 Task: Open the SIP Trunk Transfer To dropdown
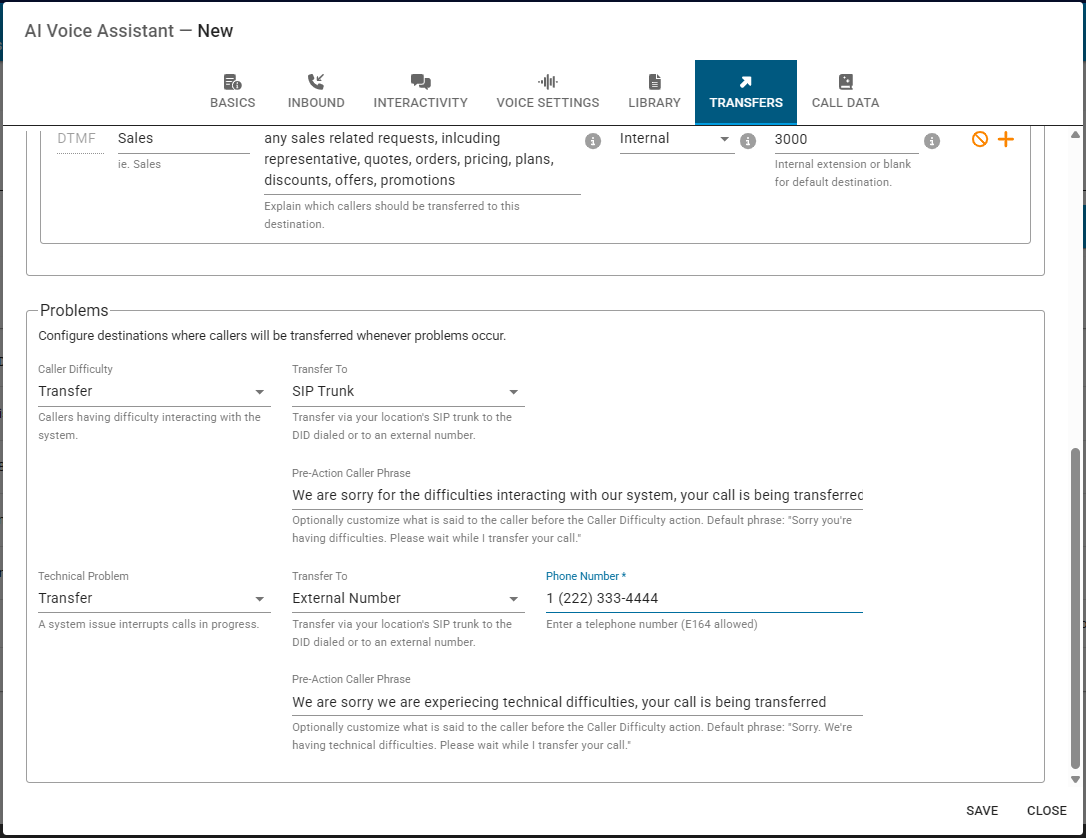click(x=407, y=392)
